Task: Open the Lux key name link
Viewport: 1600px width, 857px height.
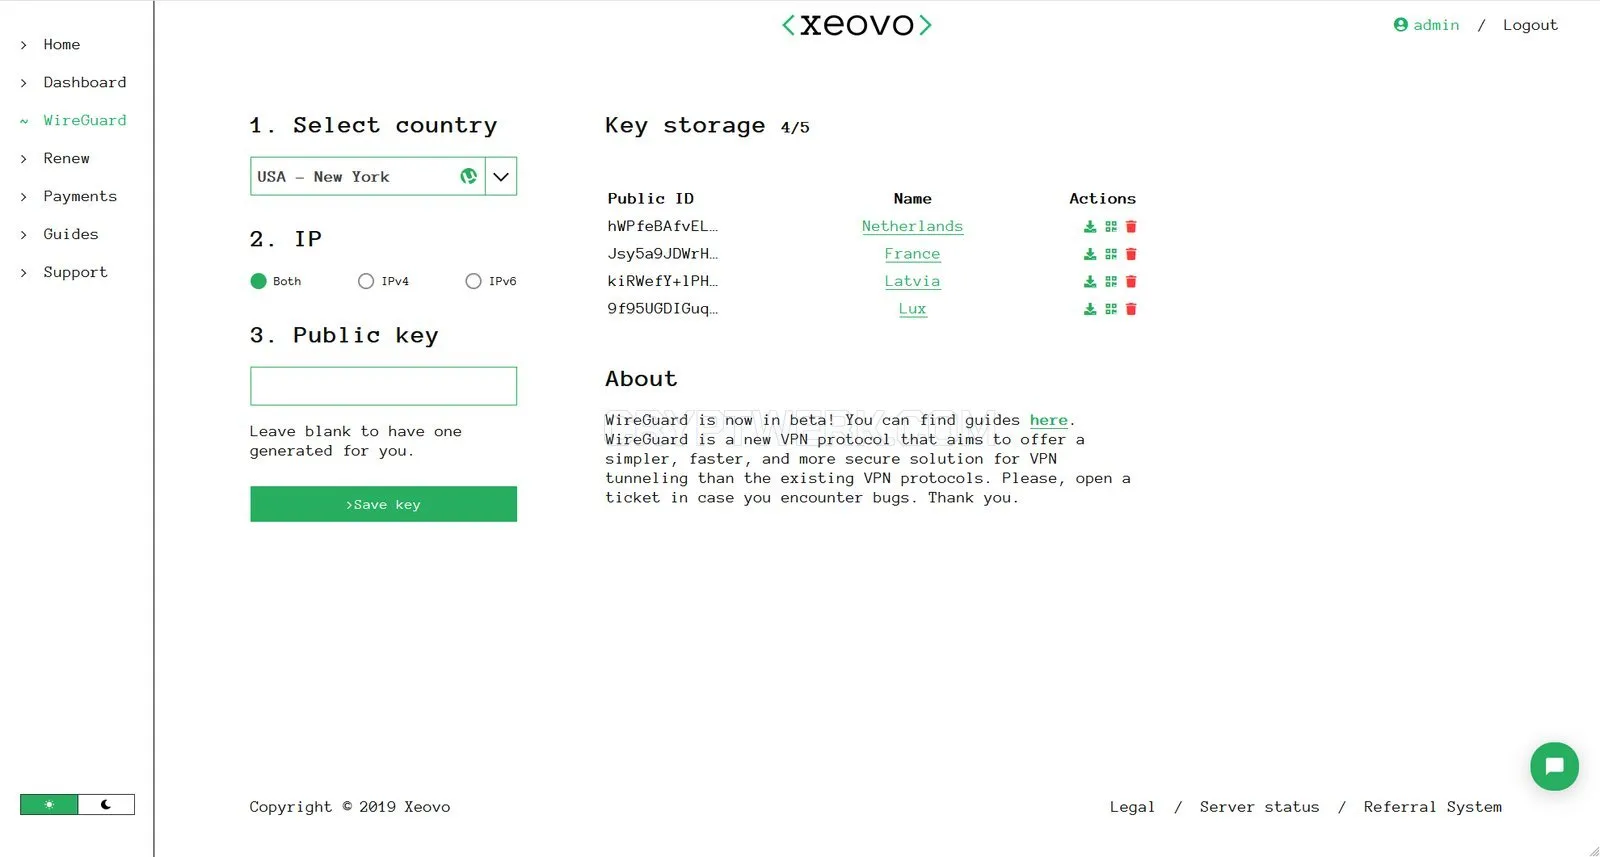Action: point(912,309)
